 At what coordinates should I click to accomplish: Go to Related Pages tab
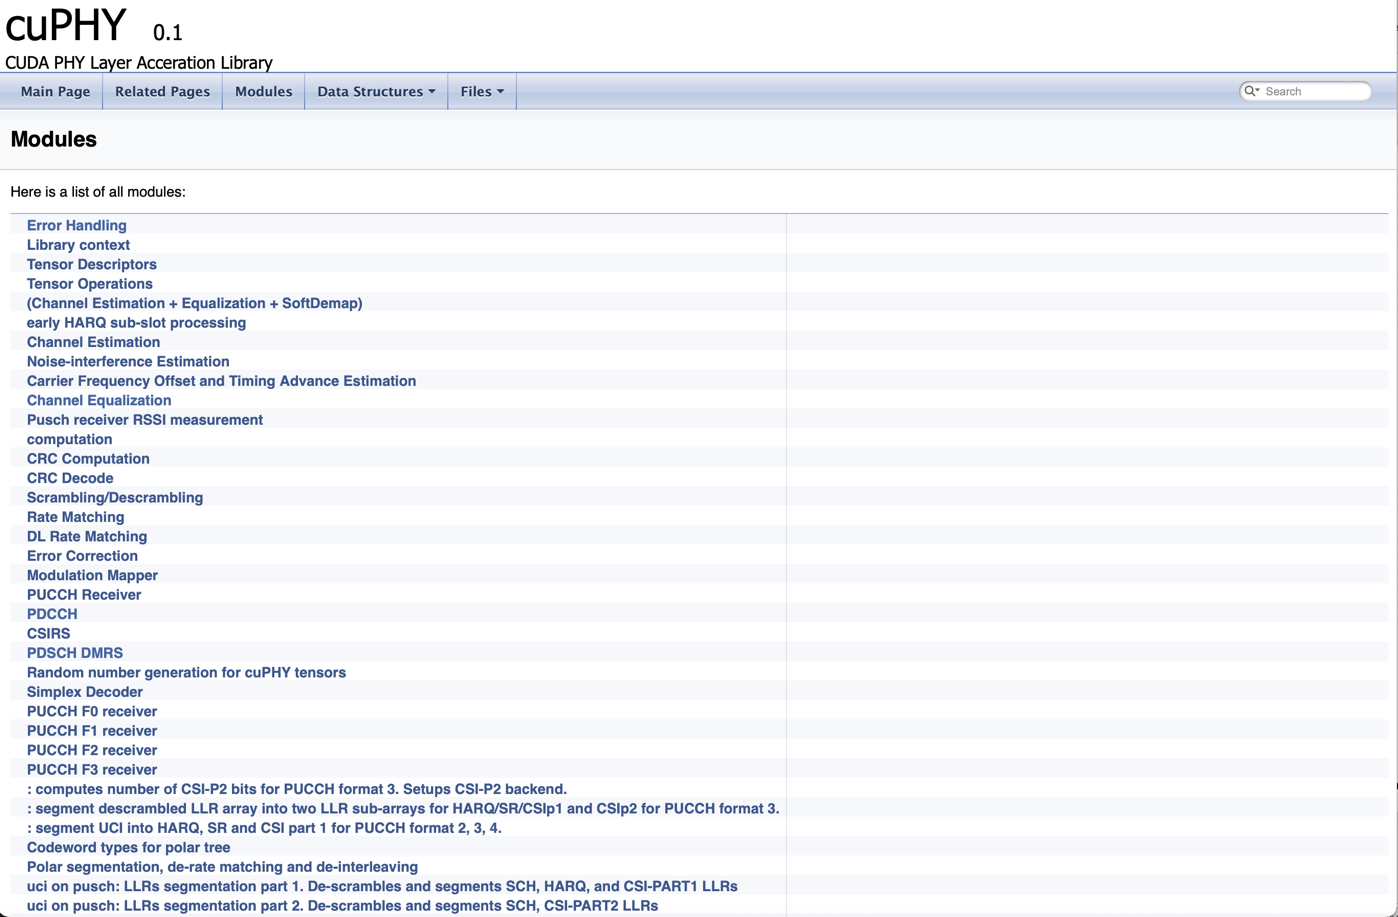(162, 91)
